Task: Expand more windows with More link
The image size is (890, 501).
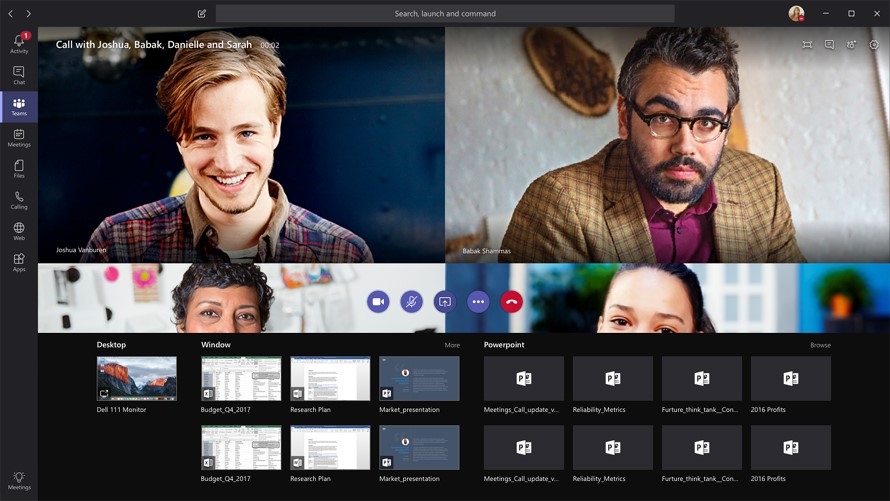Action: [x=452, y=345]
